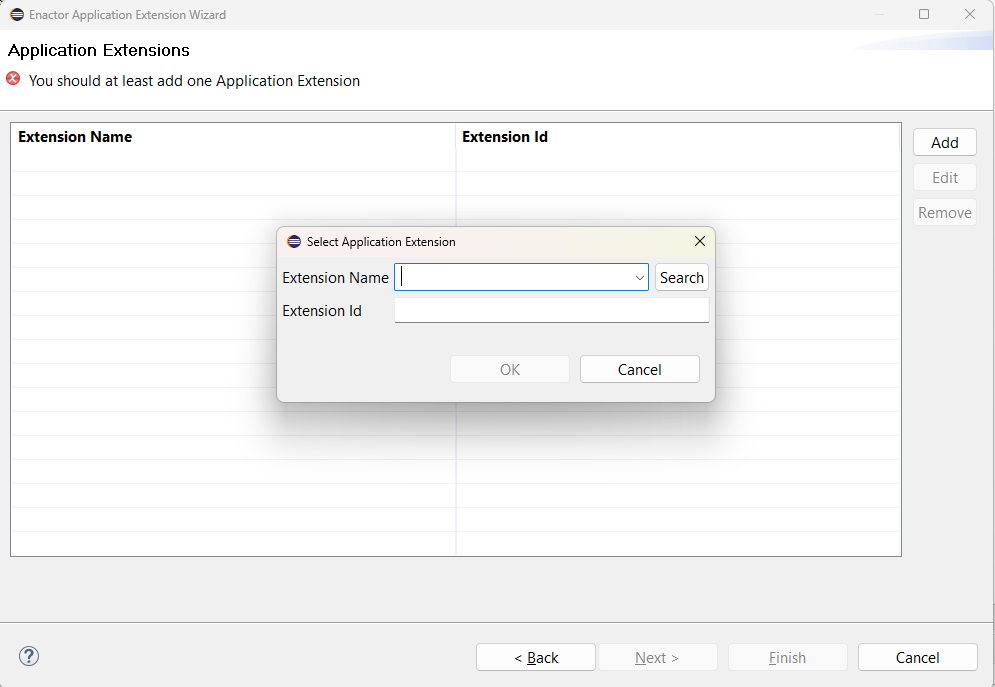995x687 pixels.
Task: Expand the Extension Name dropdown arrow
Action: [x=639, y=278]
